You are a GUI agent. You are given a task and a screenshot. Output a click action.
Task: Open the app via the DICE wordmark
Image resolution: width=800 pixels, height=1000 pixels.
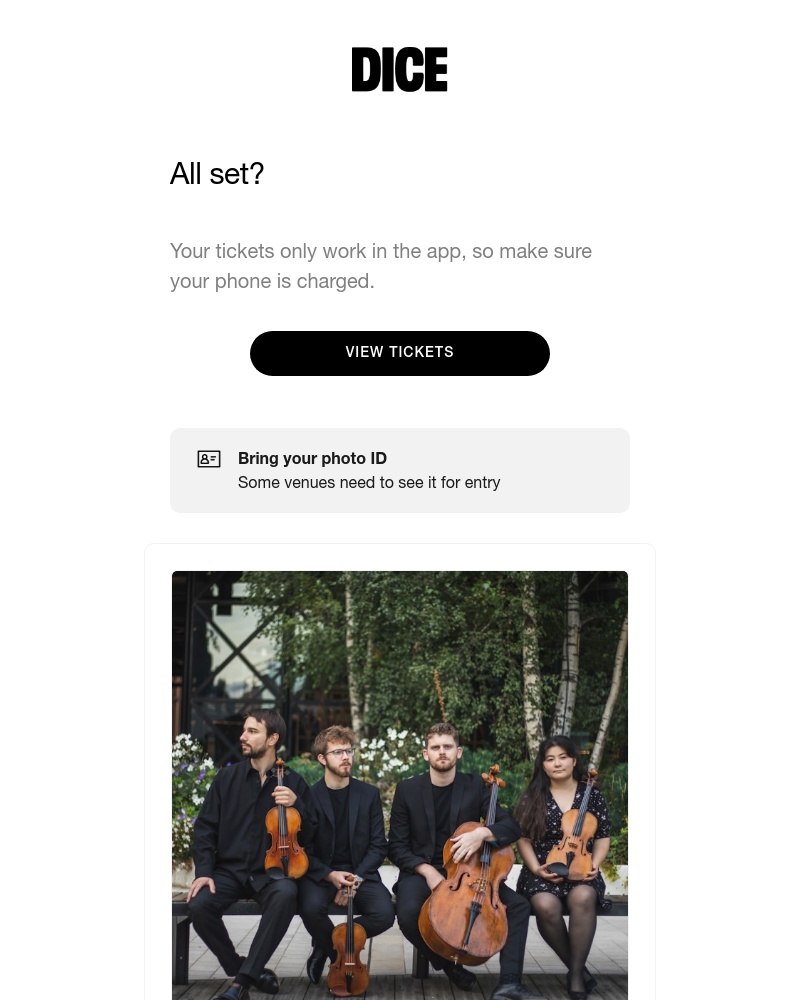(x=399, y=69)
